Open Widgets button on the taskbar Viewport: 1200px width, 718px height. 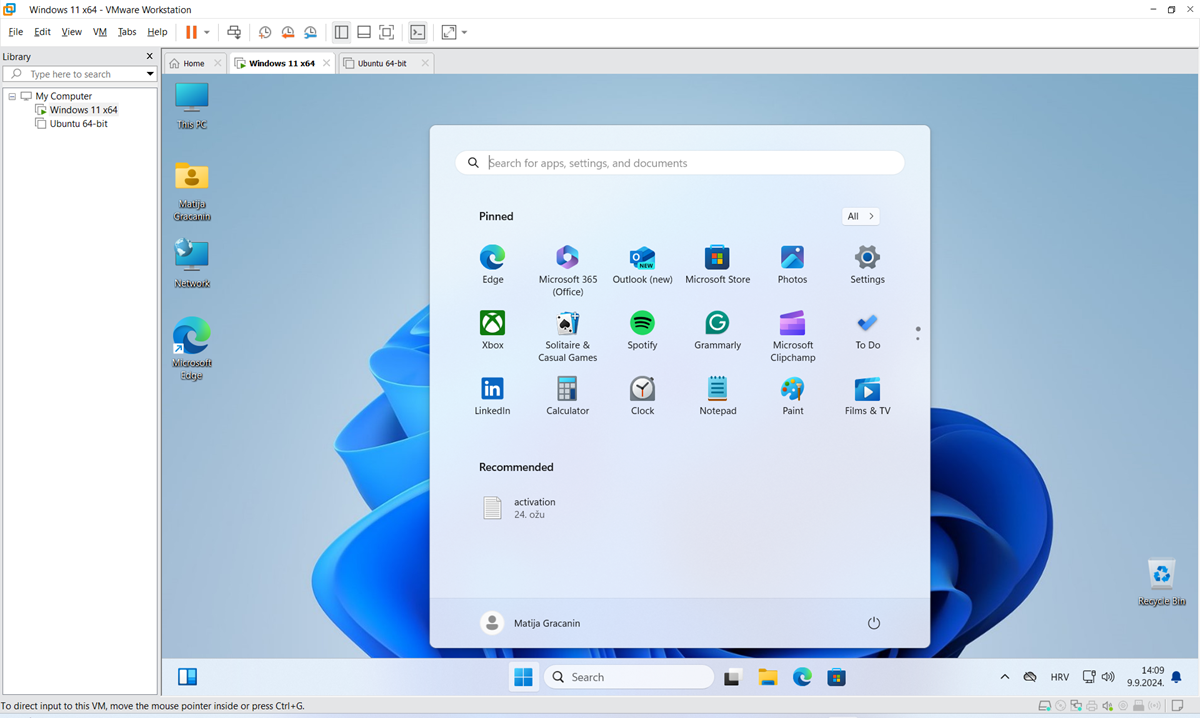187,677
